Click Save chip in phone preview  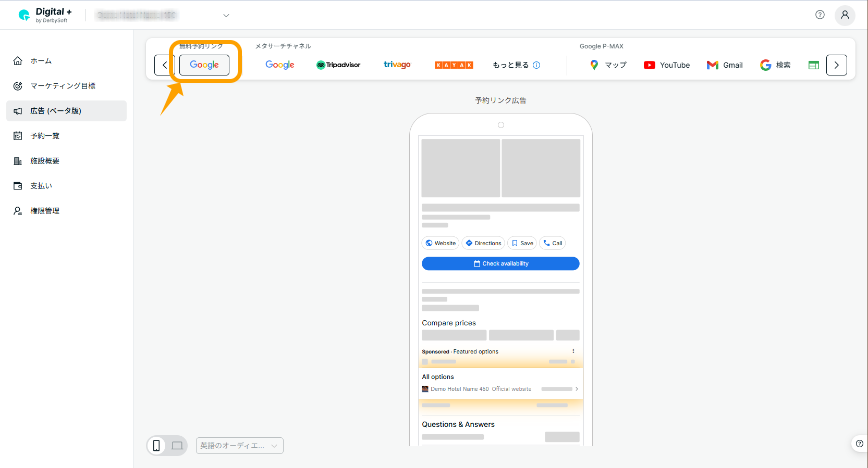pos(522,243)
